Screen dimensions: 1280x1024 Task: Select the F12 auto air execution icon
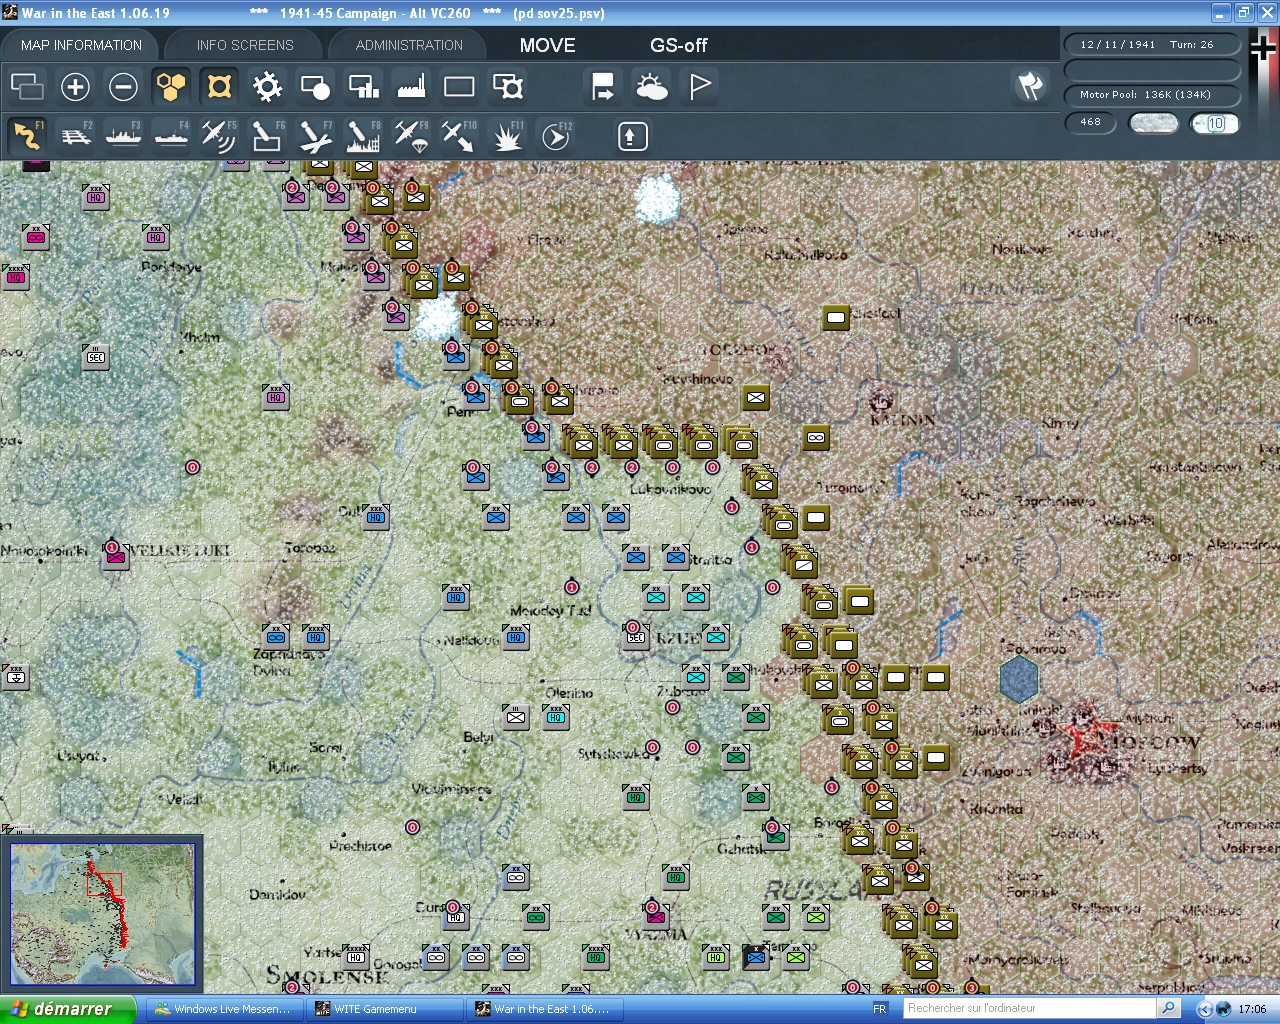point(555,135)
